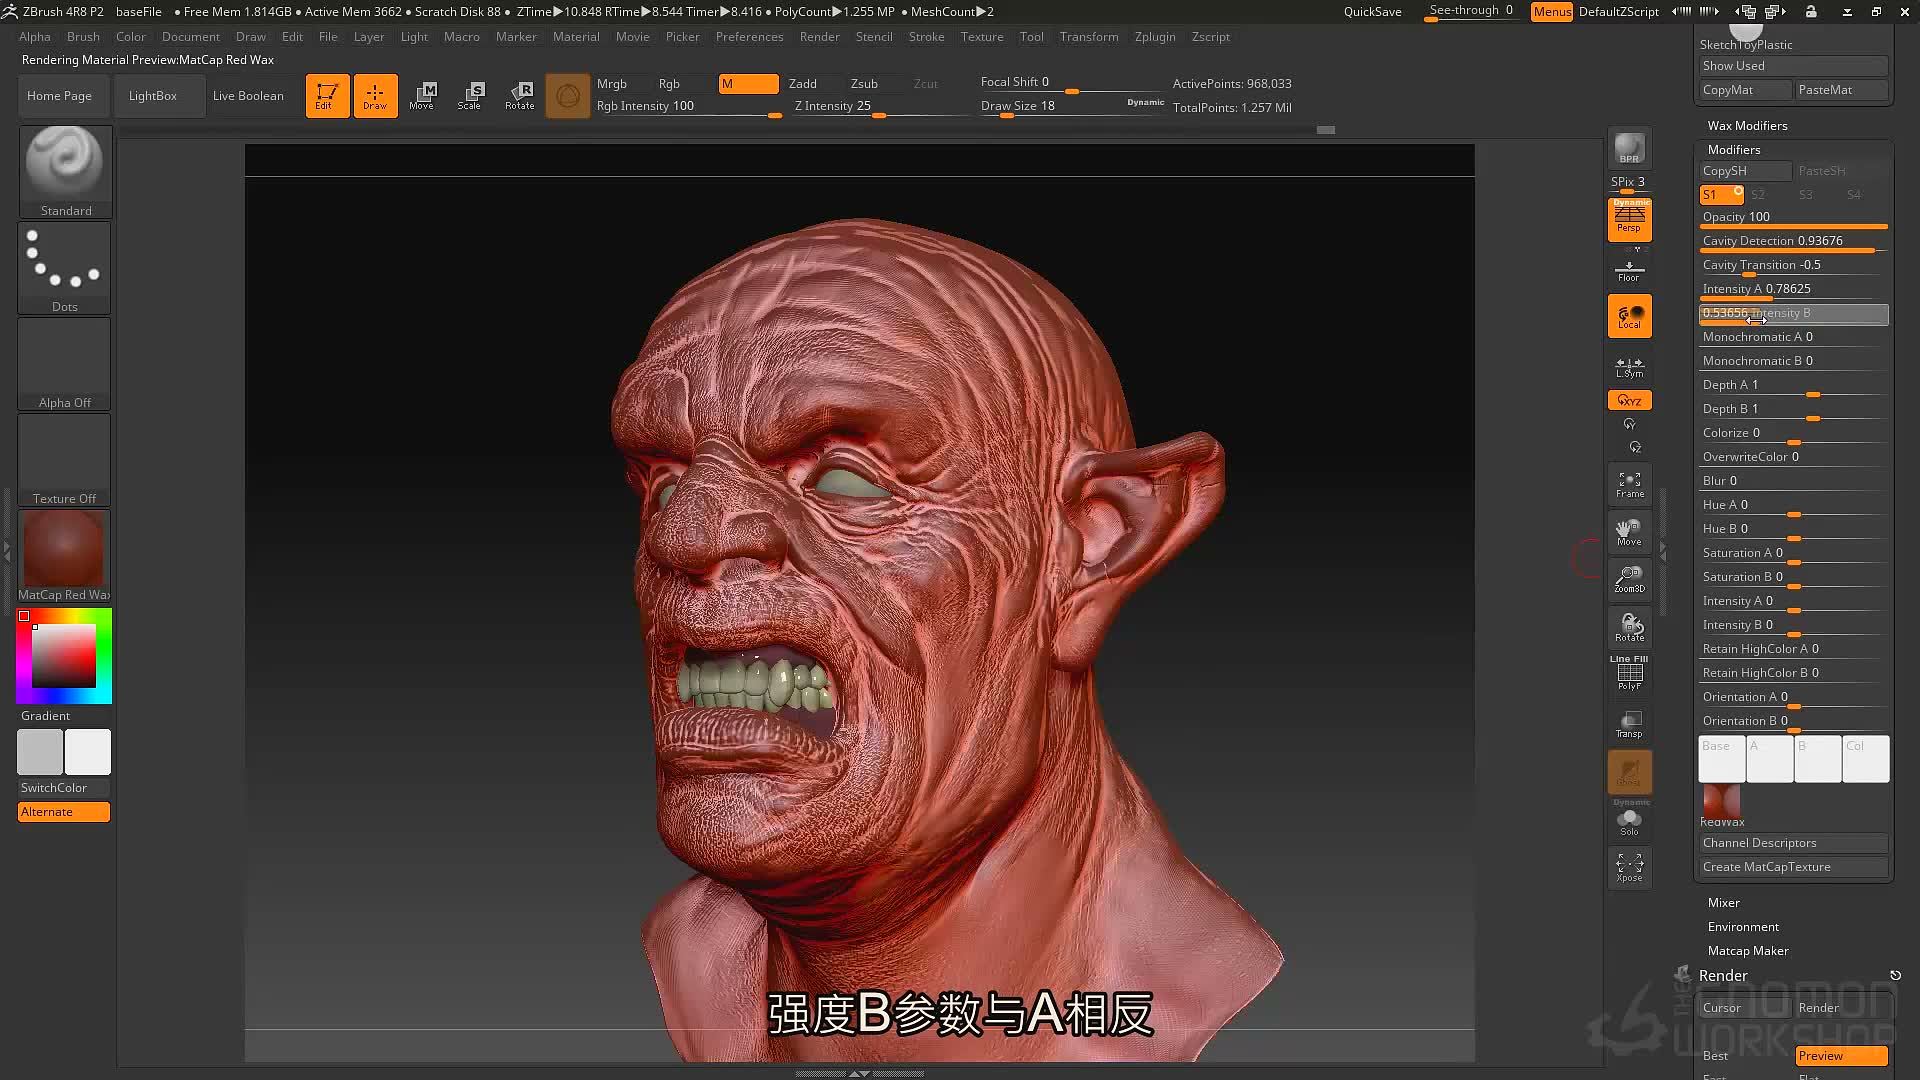Adjust the Cavity Detection slider
This screenshot has width=1920, height=1080.
(1794, 242)
